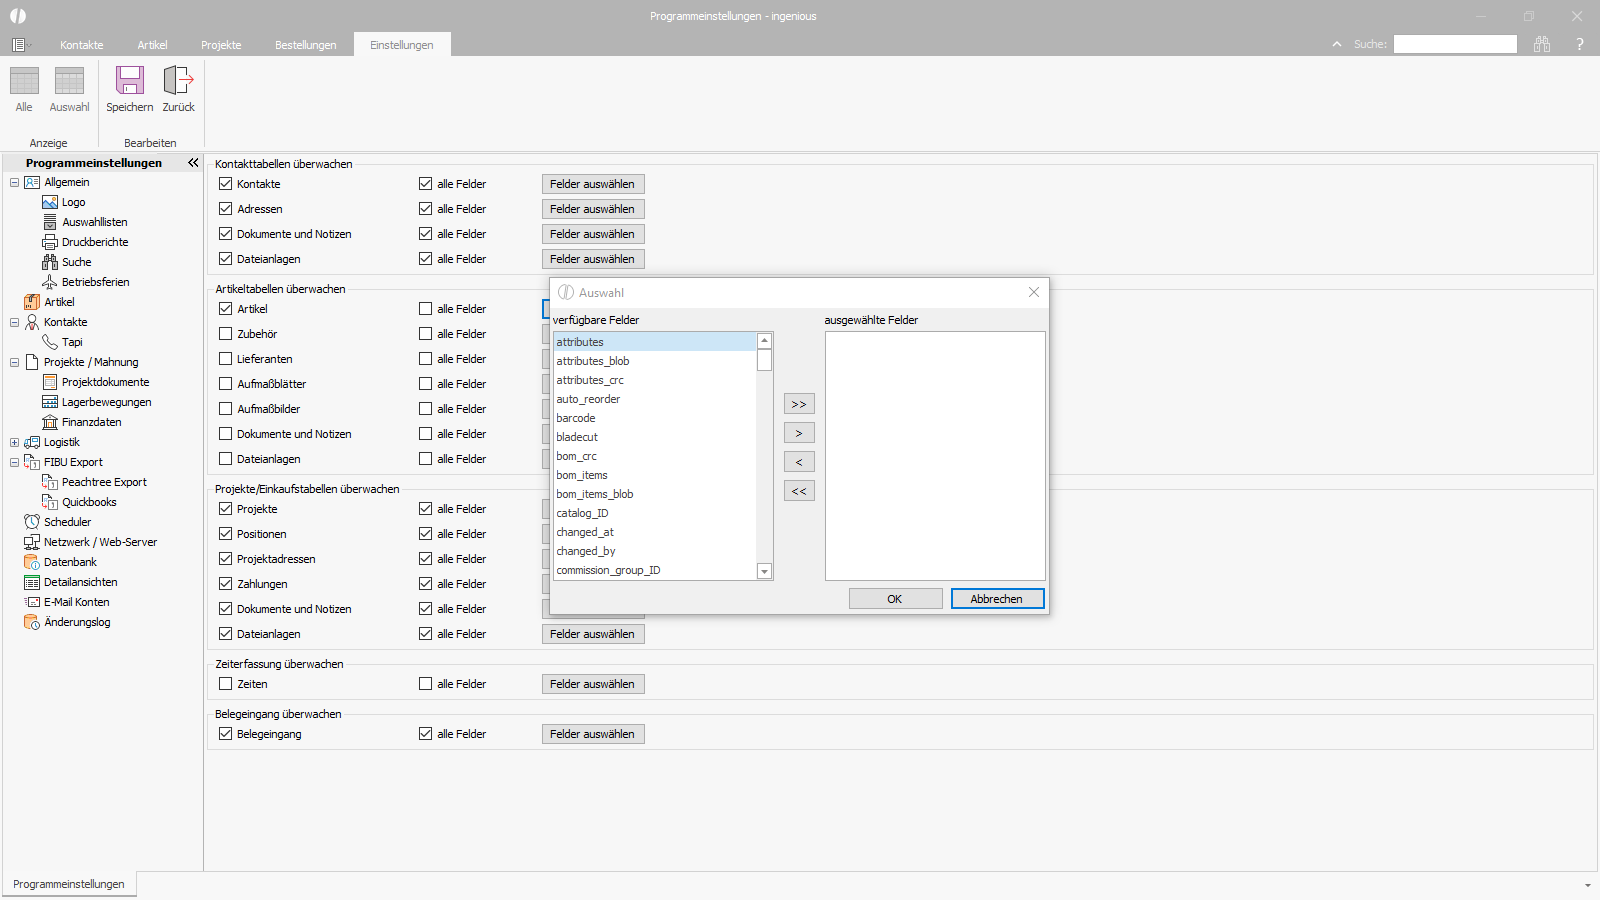Enable the Aufmaßblätter checkbox
This screenshot has width=1600, height=900.
coord(226,384)
